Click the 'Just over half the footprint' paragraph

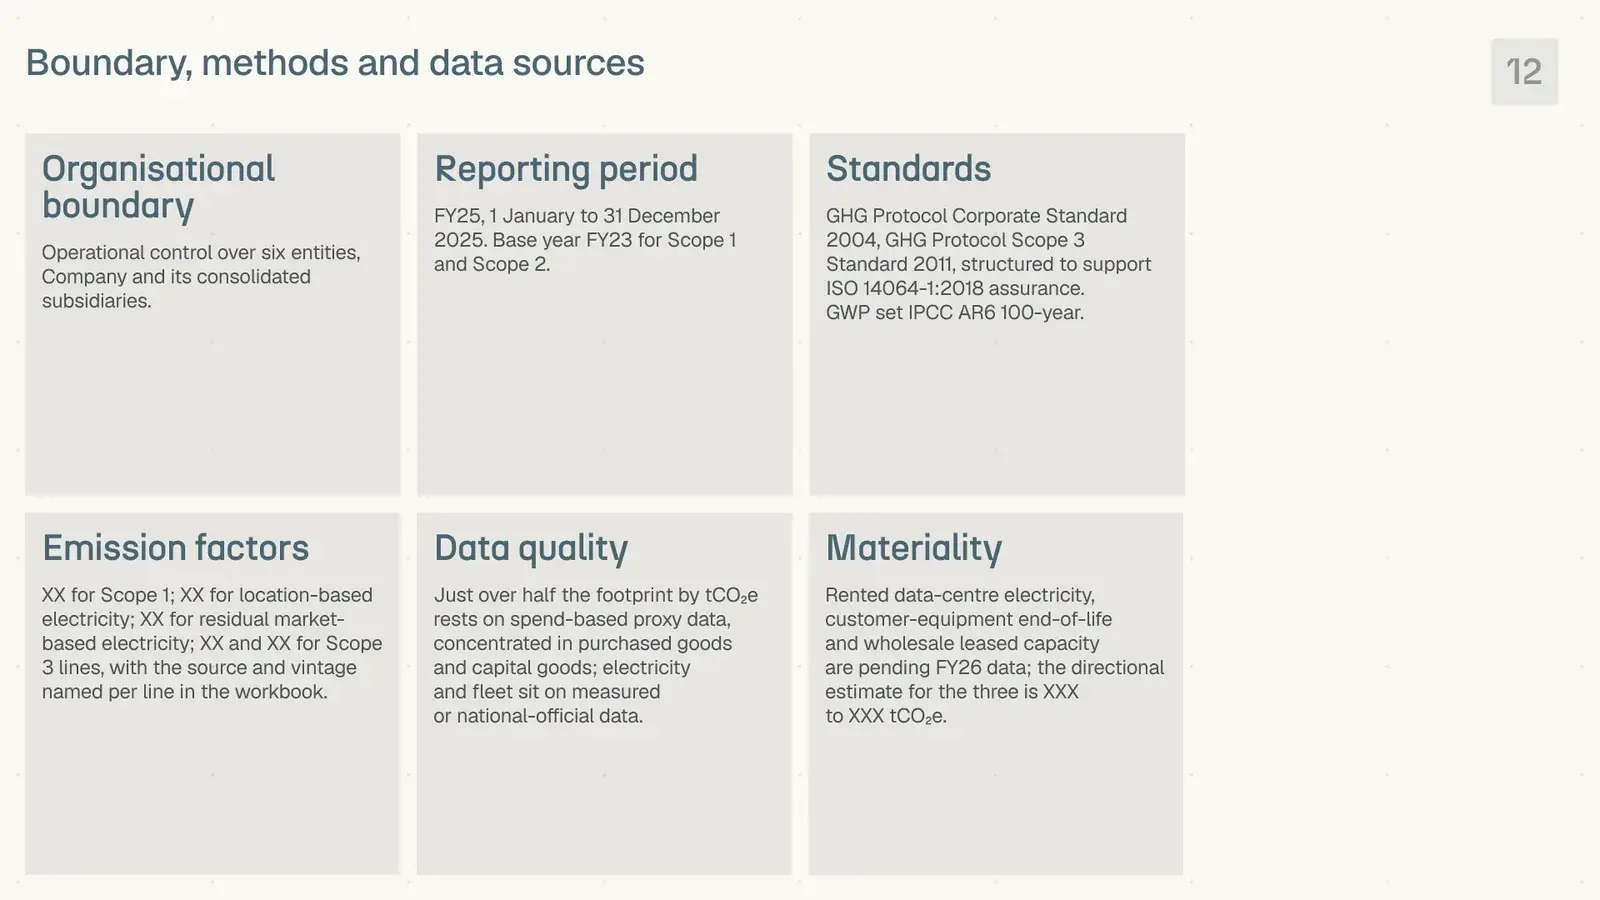click(x=596, y=655)
